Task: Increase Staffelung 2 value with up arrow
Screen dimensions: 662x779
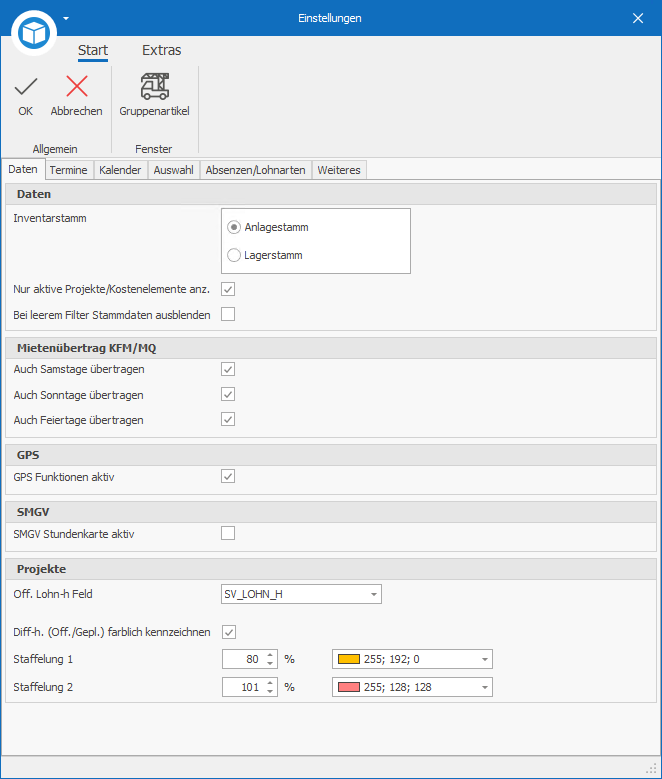Action: click(x=270, y=683)
